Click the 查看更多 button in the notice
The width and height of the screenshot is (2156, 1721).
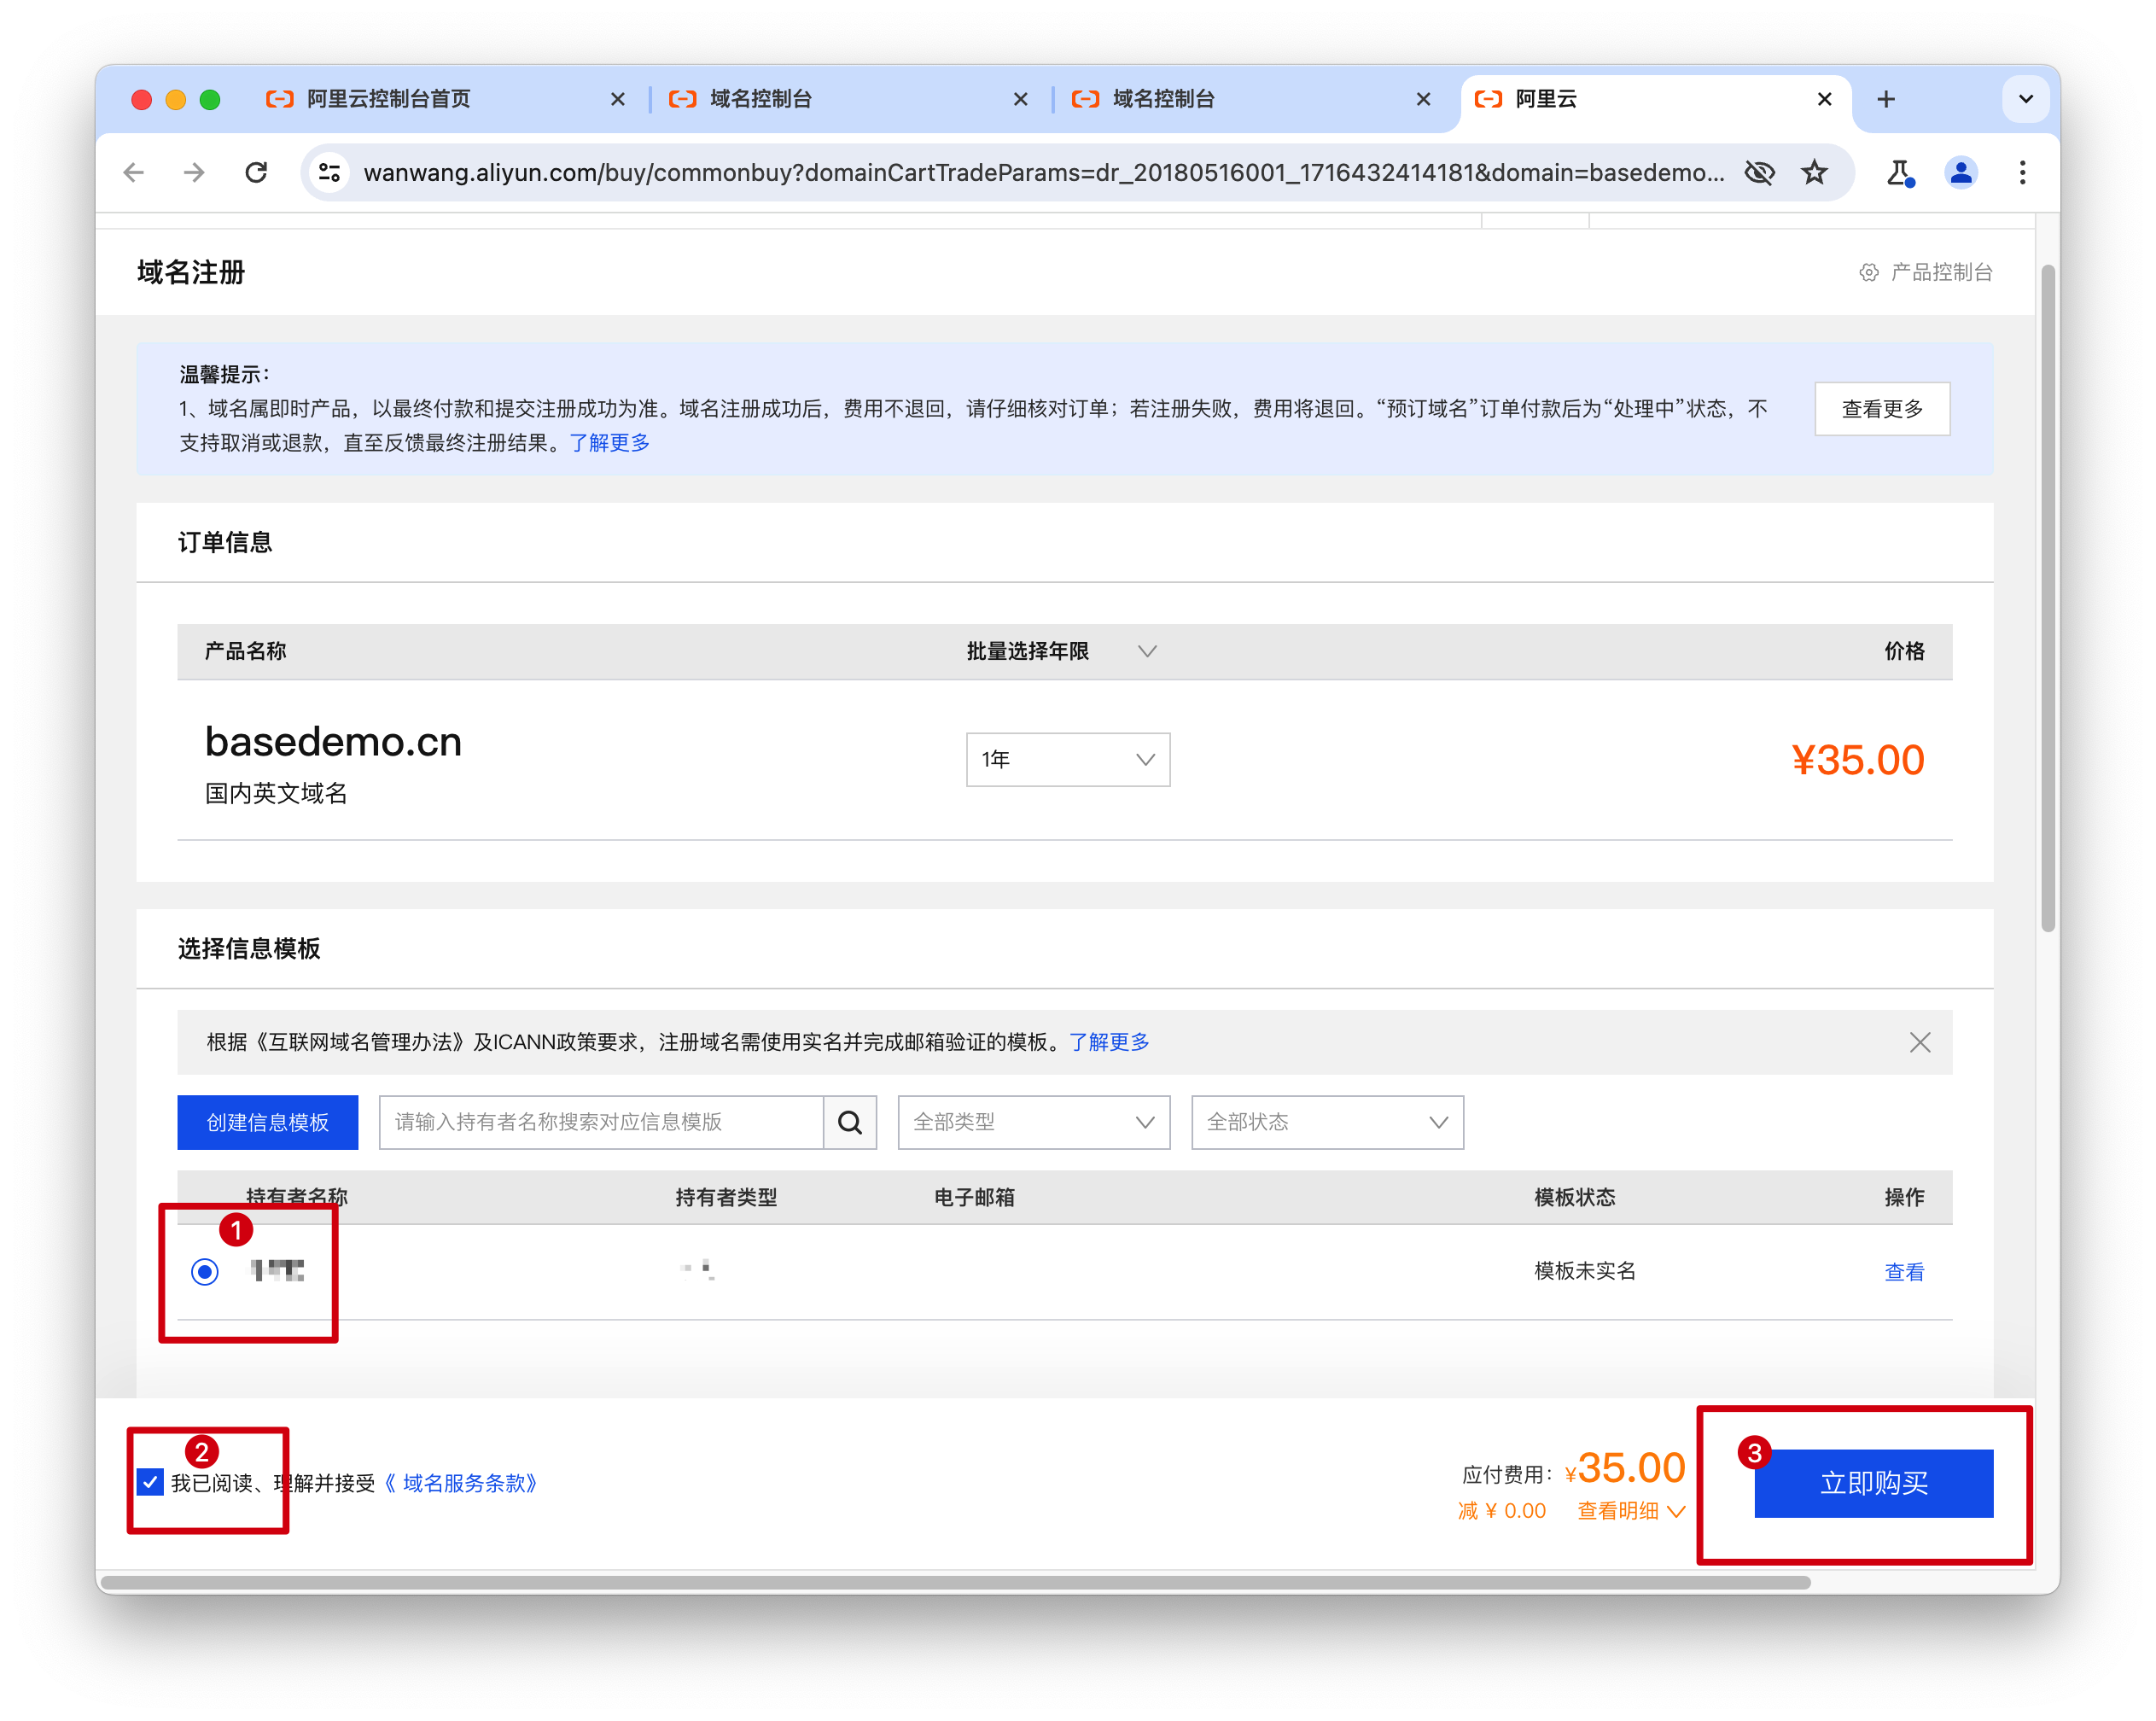(1882, 409)
